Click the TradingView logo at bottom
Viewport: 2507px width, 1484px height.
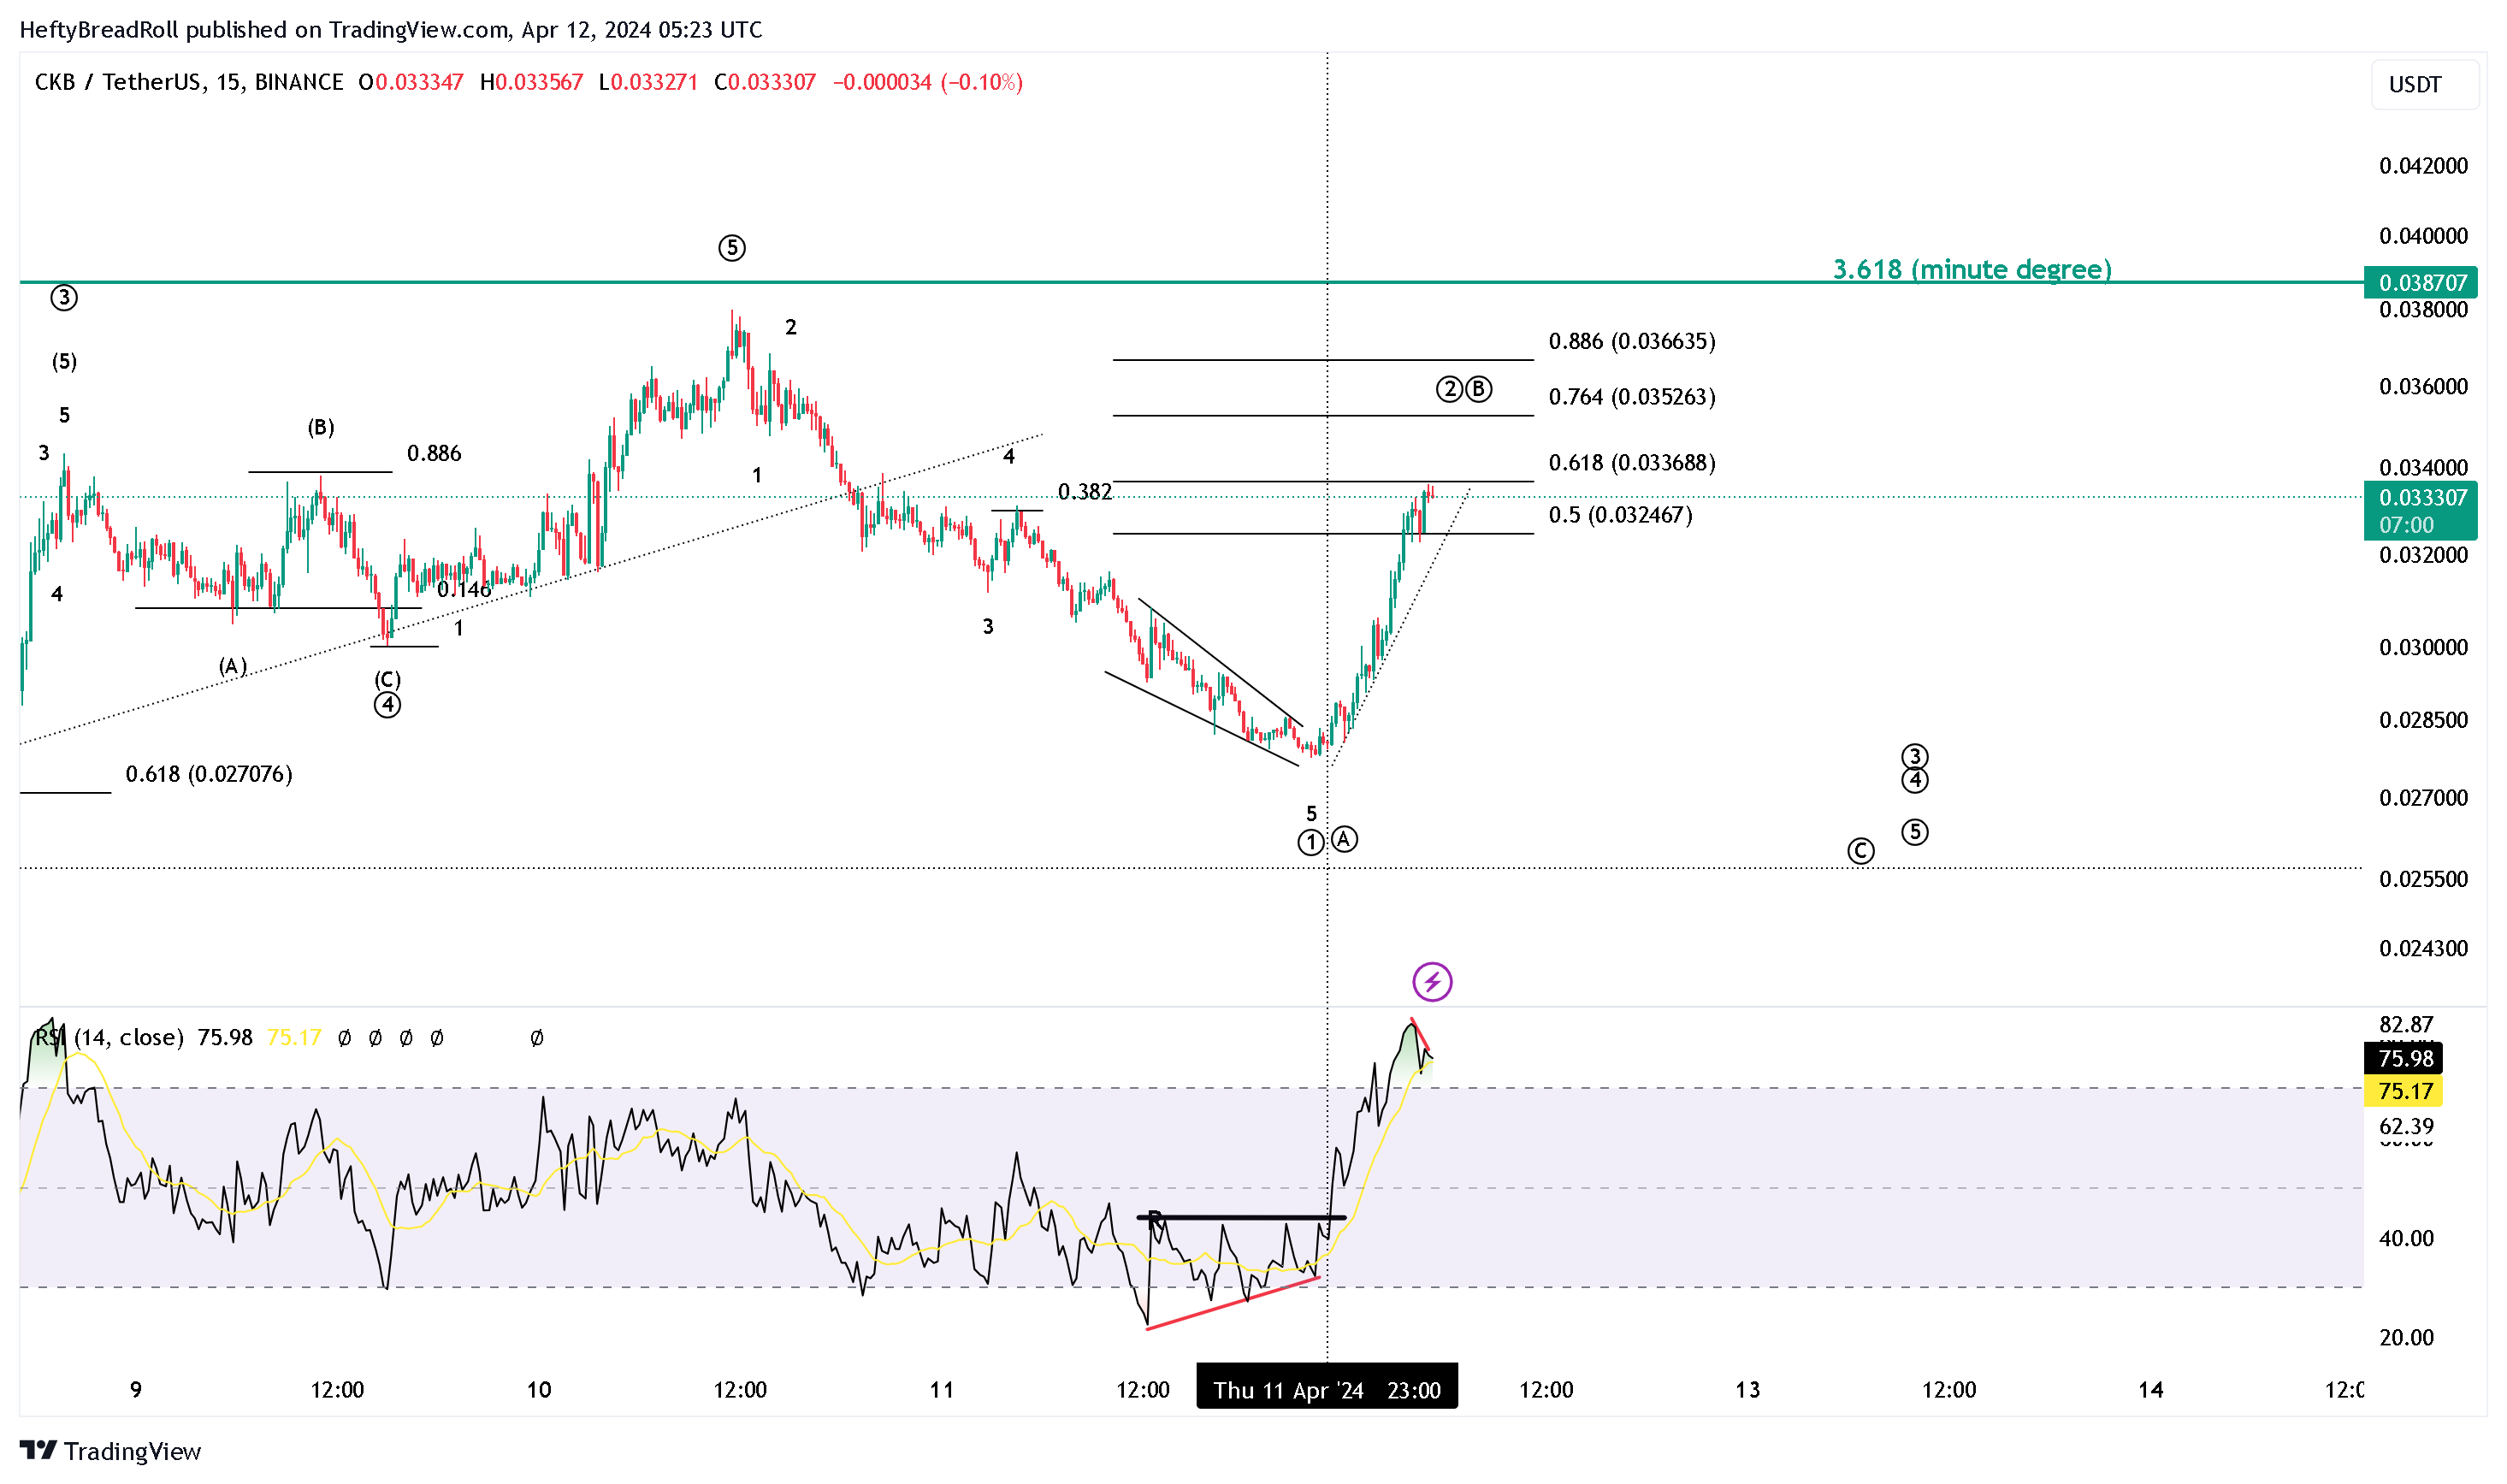110,1451
